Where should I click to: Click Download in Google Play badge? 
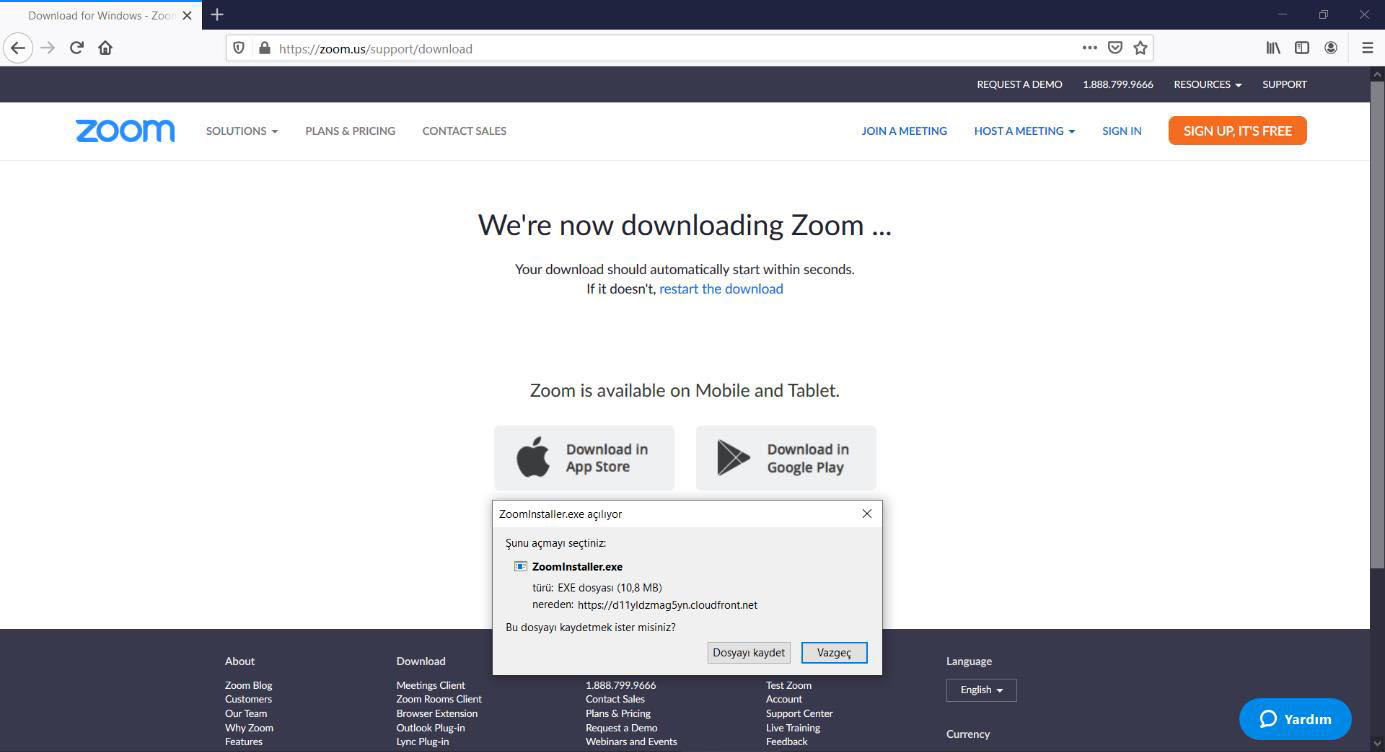pos(786,458)
